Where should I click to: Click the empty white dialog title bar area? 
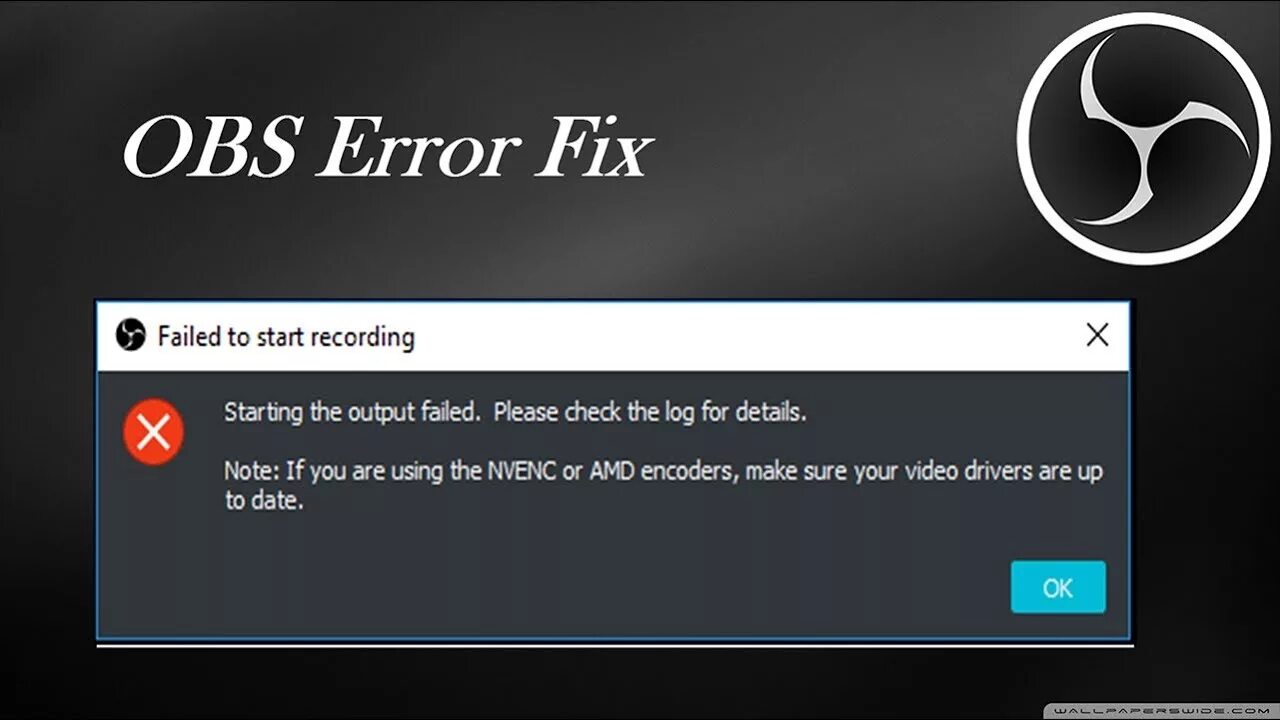click(x=748, y=336)
